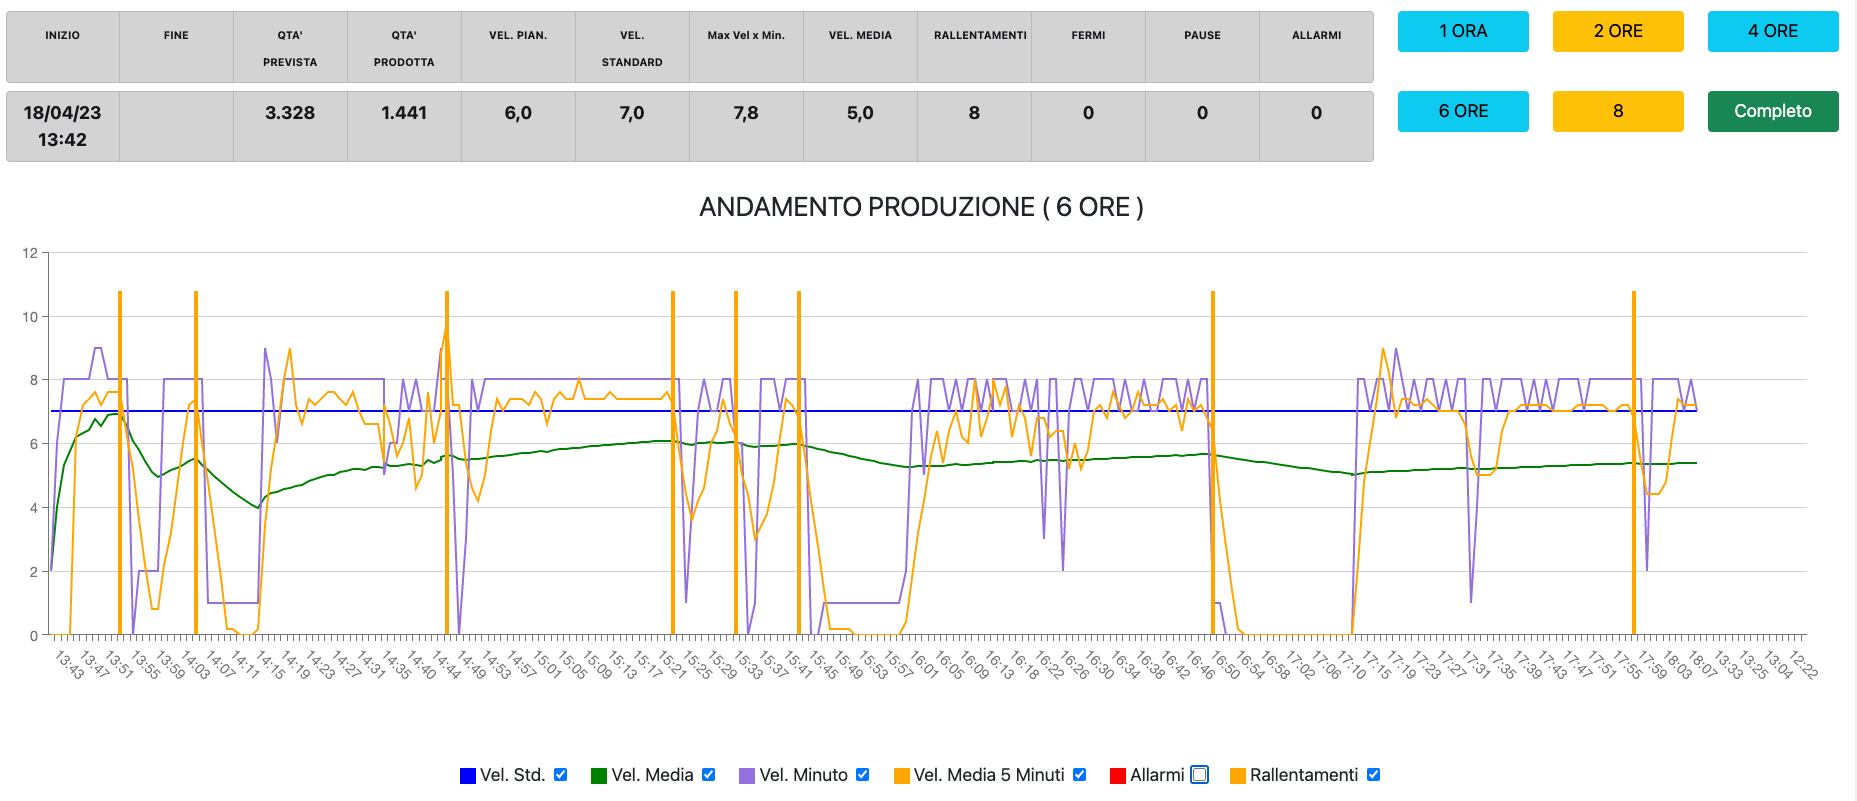
Task: Click the 4 ORE button
Action: click(1772, 31)
